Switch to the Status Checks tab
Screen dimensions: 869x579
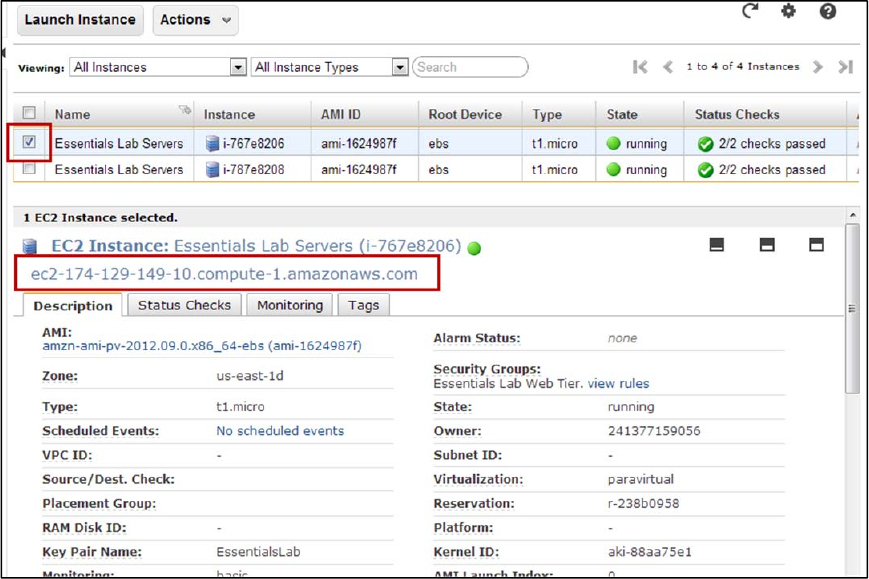point(185,305)
